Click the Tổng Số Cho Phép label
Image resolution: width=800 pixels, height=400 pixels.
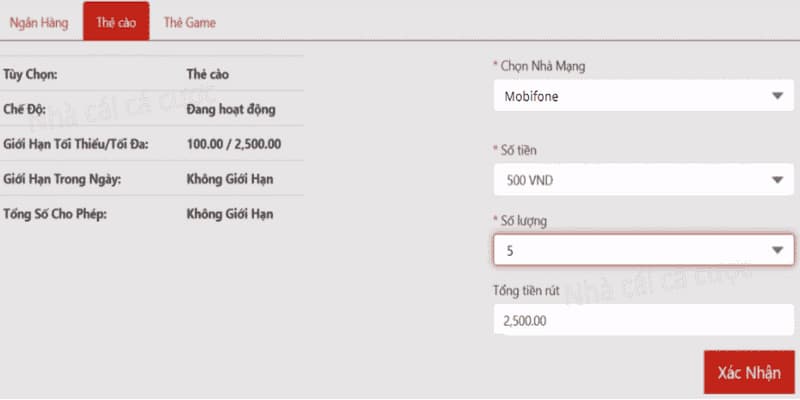click(x=55, y=214)
